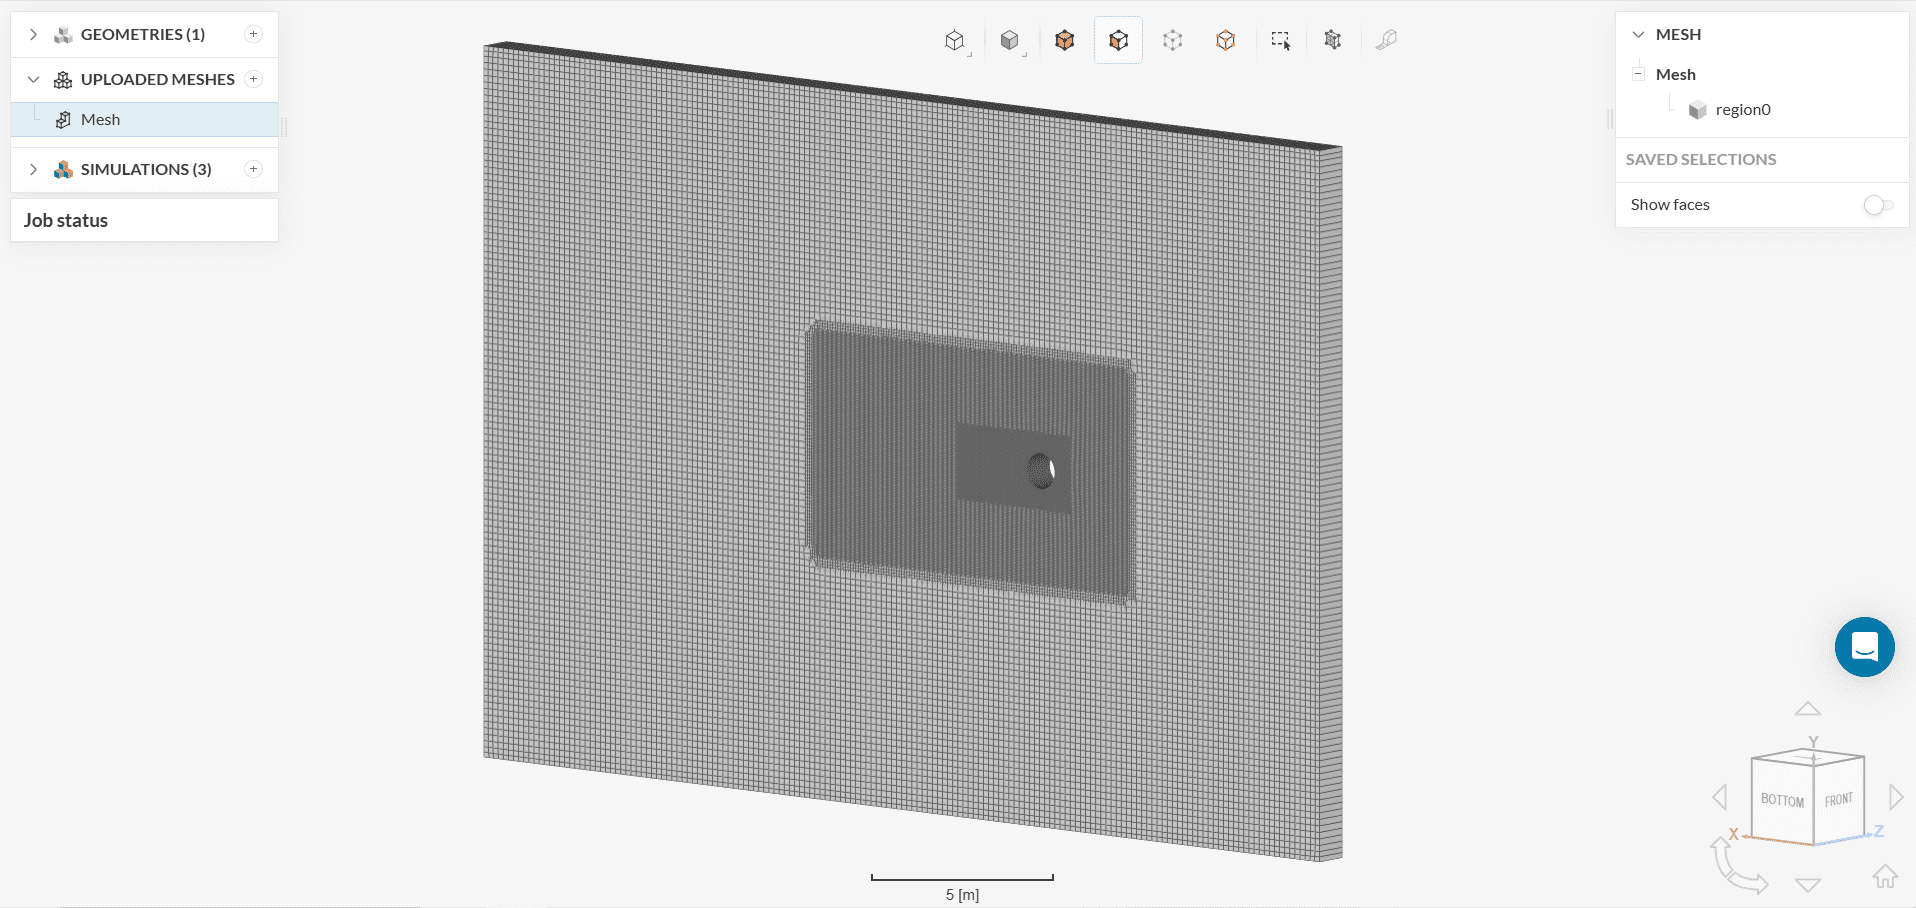Activate the box selection tool
The width and height of the screenshot is (1916, 908).
click(x=1280, y=40)
